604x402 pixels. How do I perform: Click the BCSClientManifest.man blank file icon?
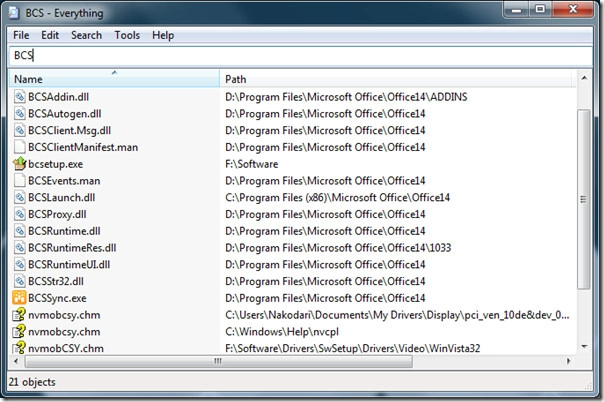[20, 147]
